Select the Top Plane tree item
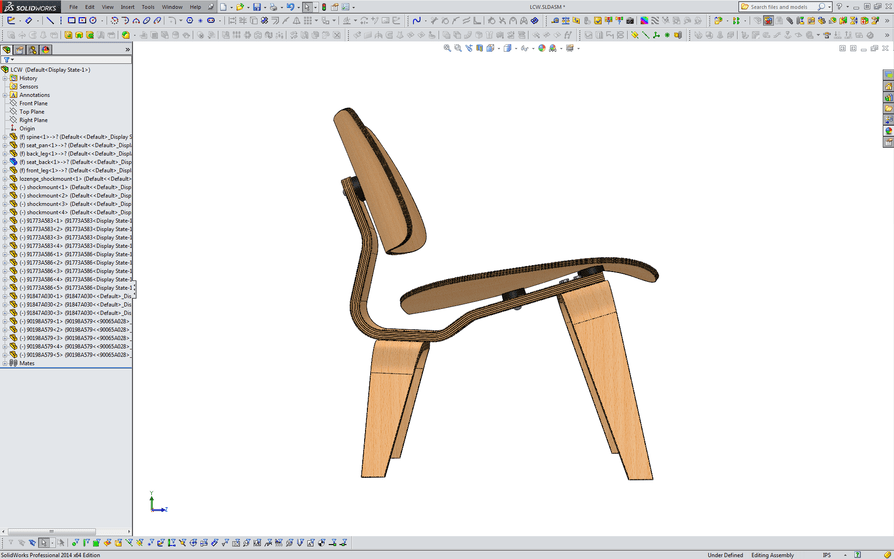894x559 pixels. point(31,112)
